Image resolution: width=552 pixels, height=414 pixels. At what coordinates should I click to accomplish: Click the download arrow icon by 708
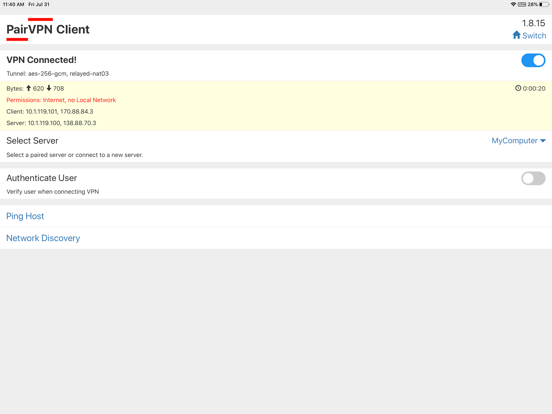tap(49, 88)
